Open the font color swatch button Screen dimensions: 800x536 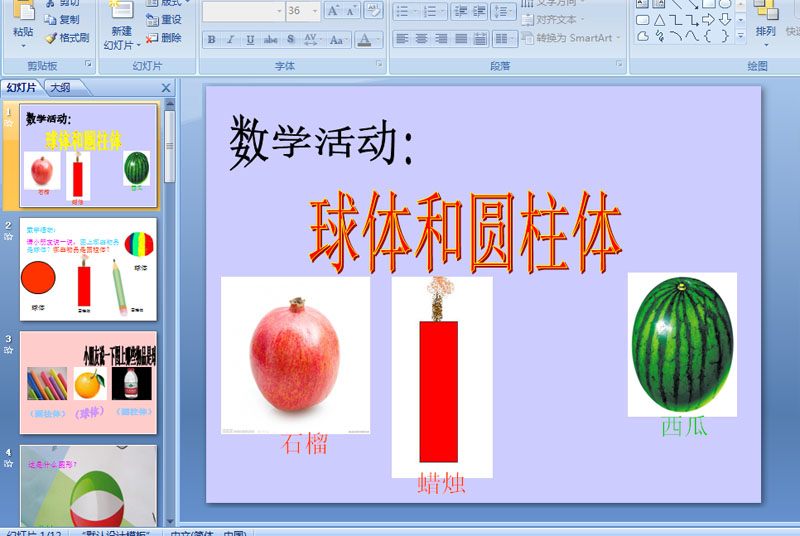coord(364,40)
